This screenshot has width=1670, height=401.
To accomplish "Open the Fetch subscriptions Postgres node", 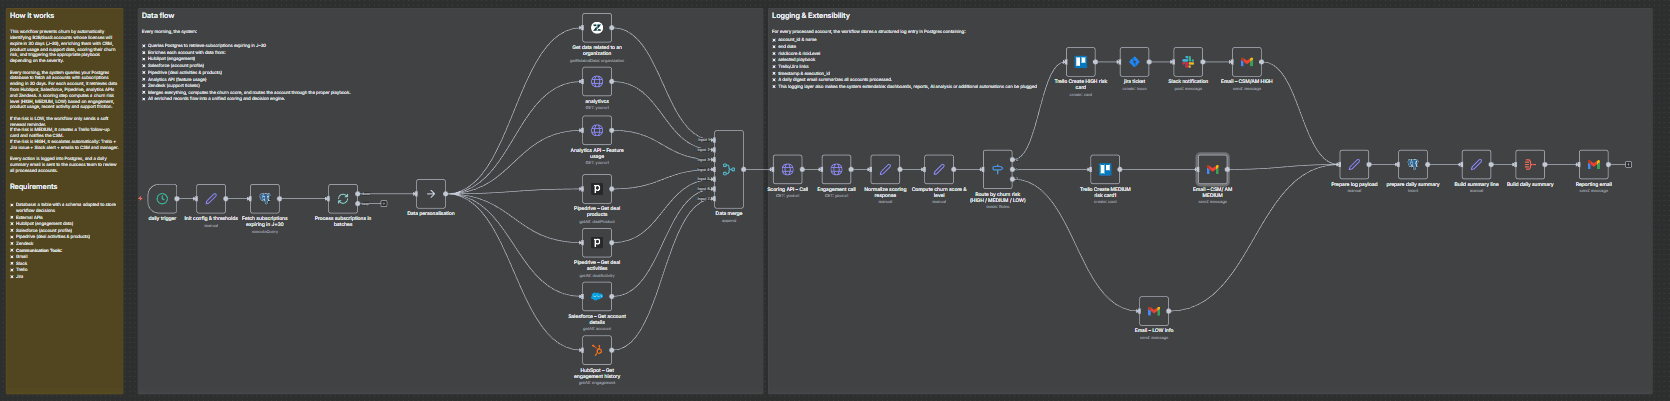I will [264, 198].
